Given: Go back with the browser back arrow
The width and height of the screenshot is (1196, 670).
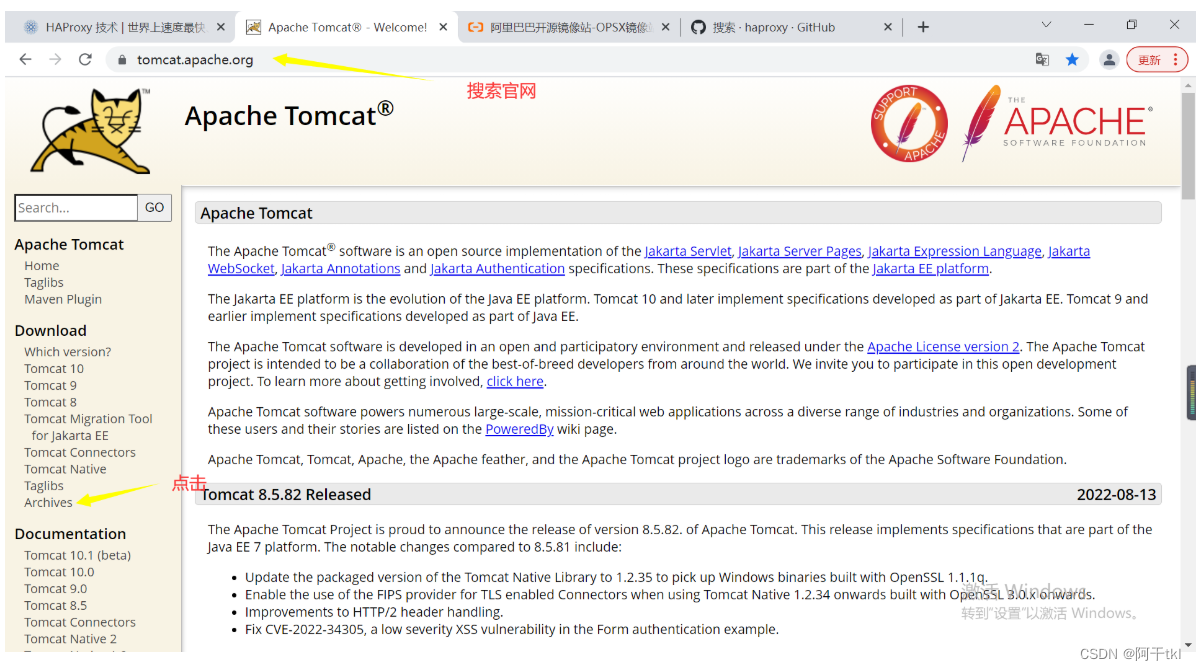Looking at the screenshot, I should click(x=25, y=60).
